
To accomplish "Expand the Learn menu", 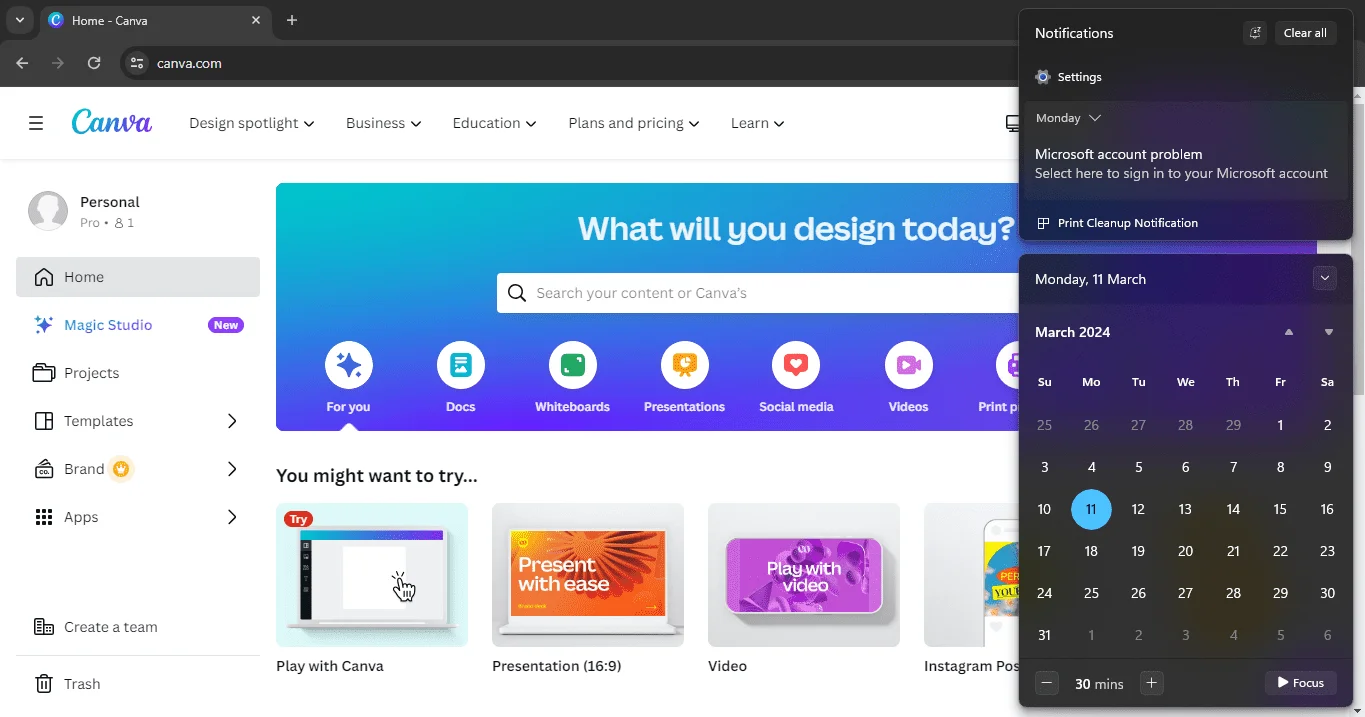I will [757, 123].
